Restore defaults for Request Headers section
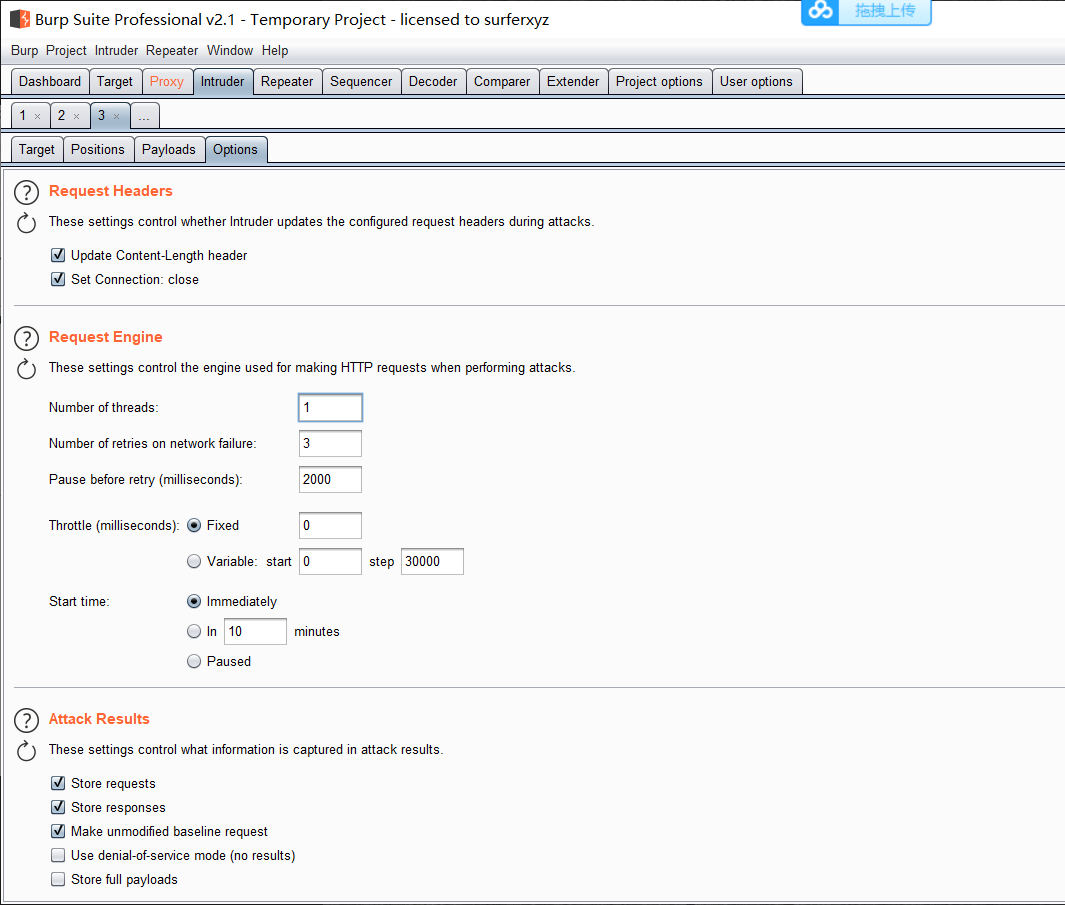 [x=26, y=223]
